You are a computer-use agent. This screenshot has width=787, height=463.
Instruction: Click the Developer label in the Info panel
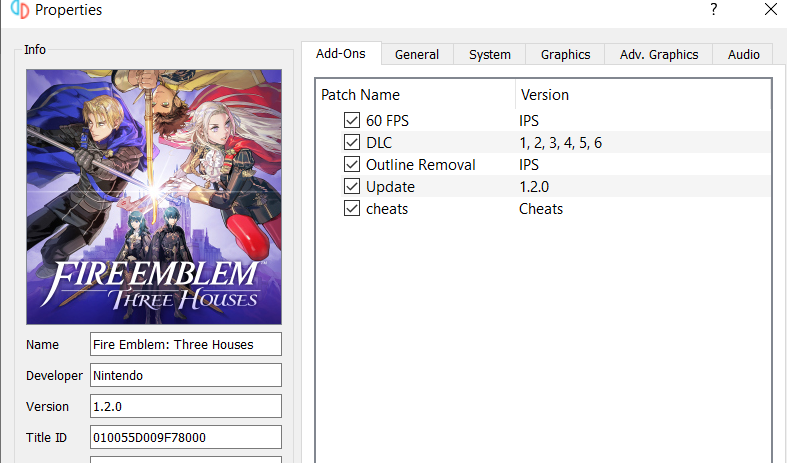[54, 376]
